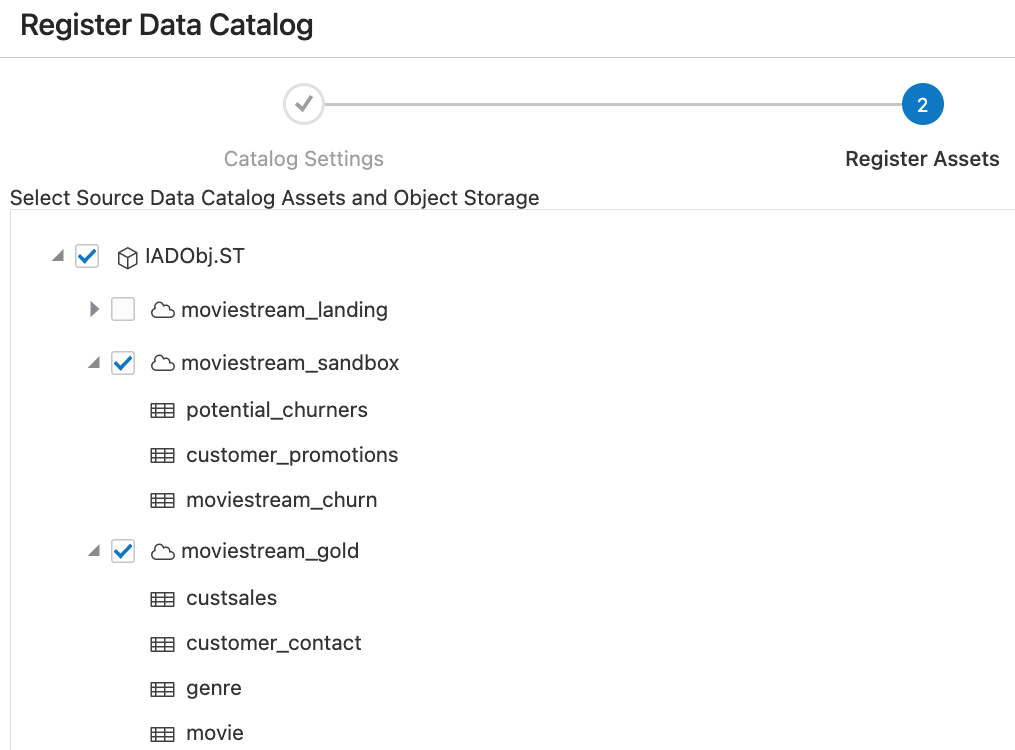Enable the moviestream_landing checkbox
1015x750 pixels.
pos(123,310)
